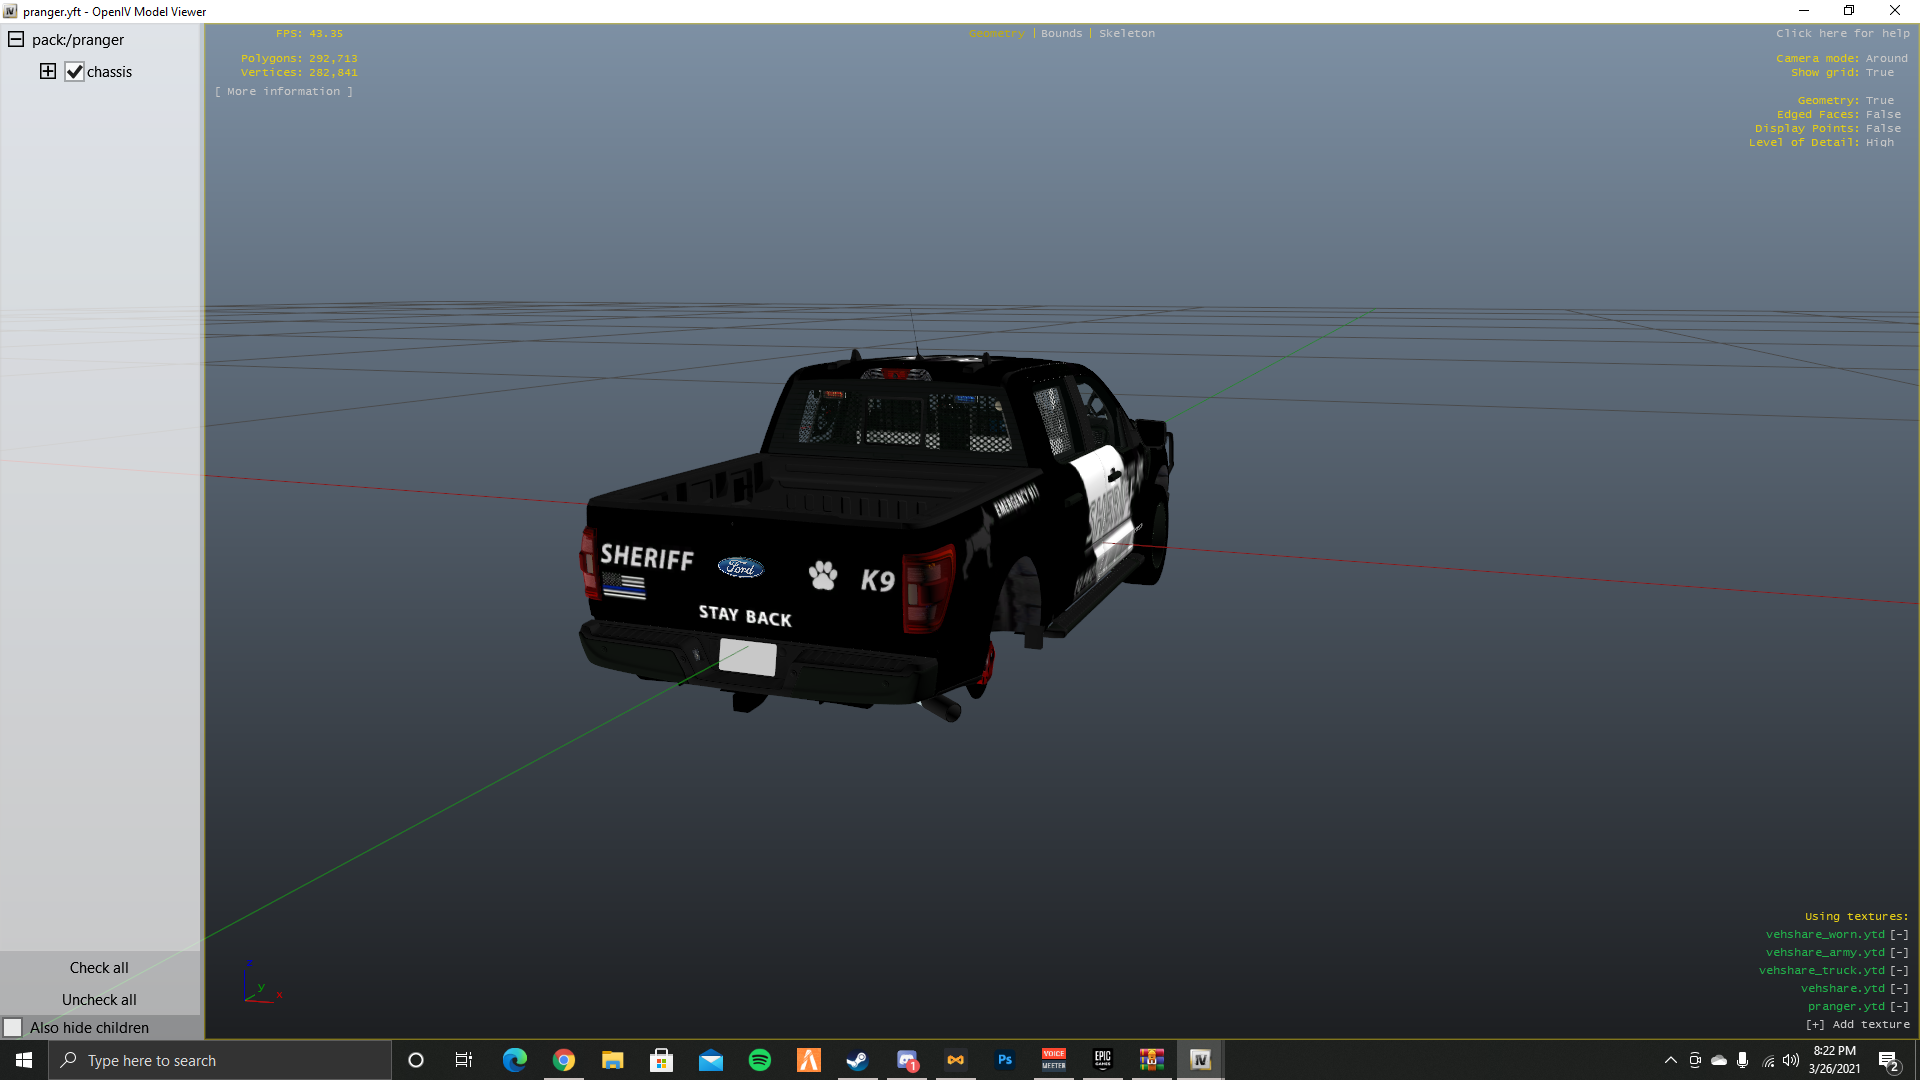Remove the vehshare_worn.ytd texture with [-]
Image resolution: width=1920 pixels, height=1080 pixels.
coord(1899,934)
